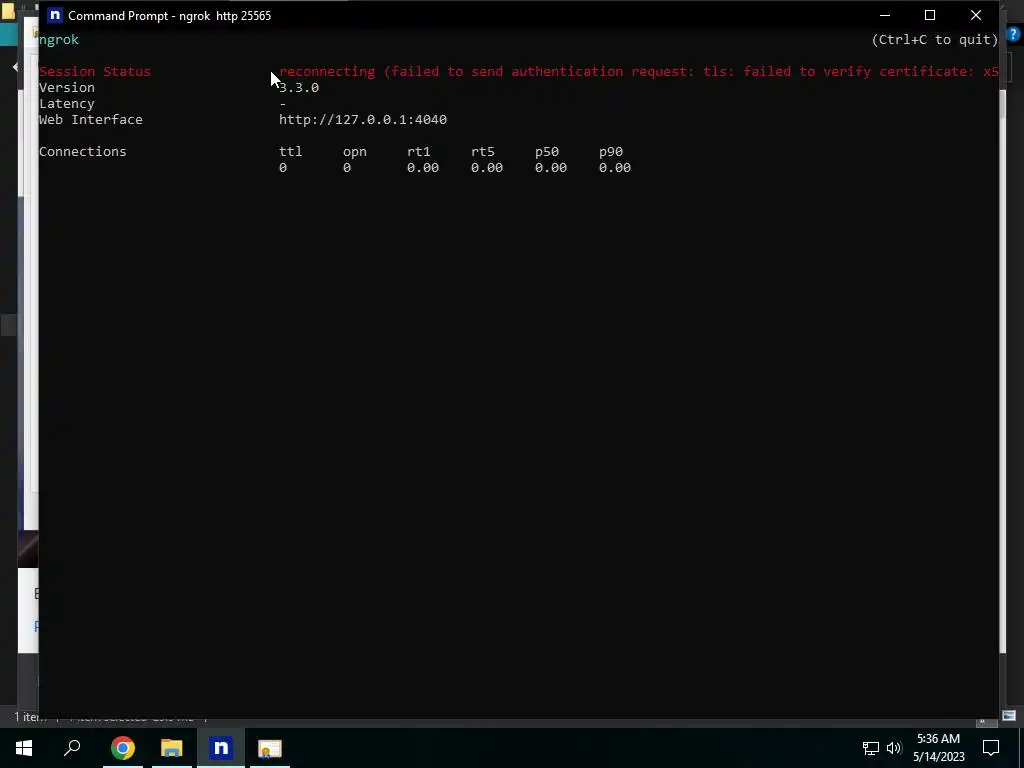Click the p90 column header
This screenshot has width=1024, height=768.
pyautogui.click(x=611, y=152)
